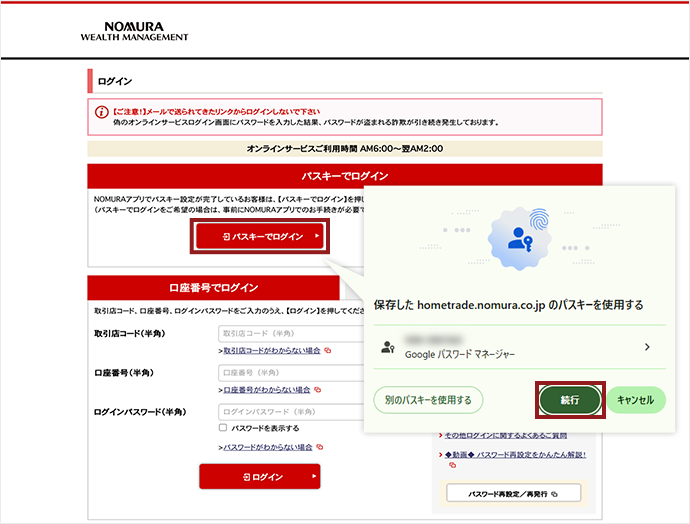
Task: Enable the パスワードを表示する checkbox
Action: pyautogui.click(x=223, y=428)
